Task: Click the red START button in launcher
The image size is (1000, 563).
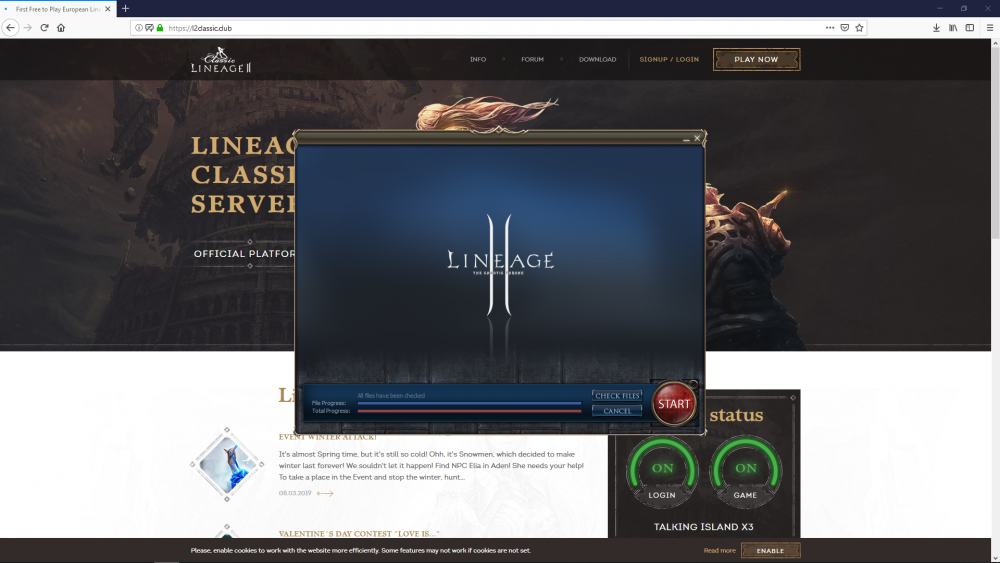Action: (x=673, y=404)
